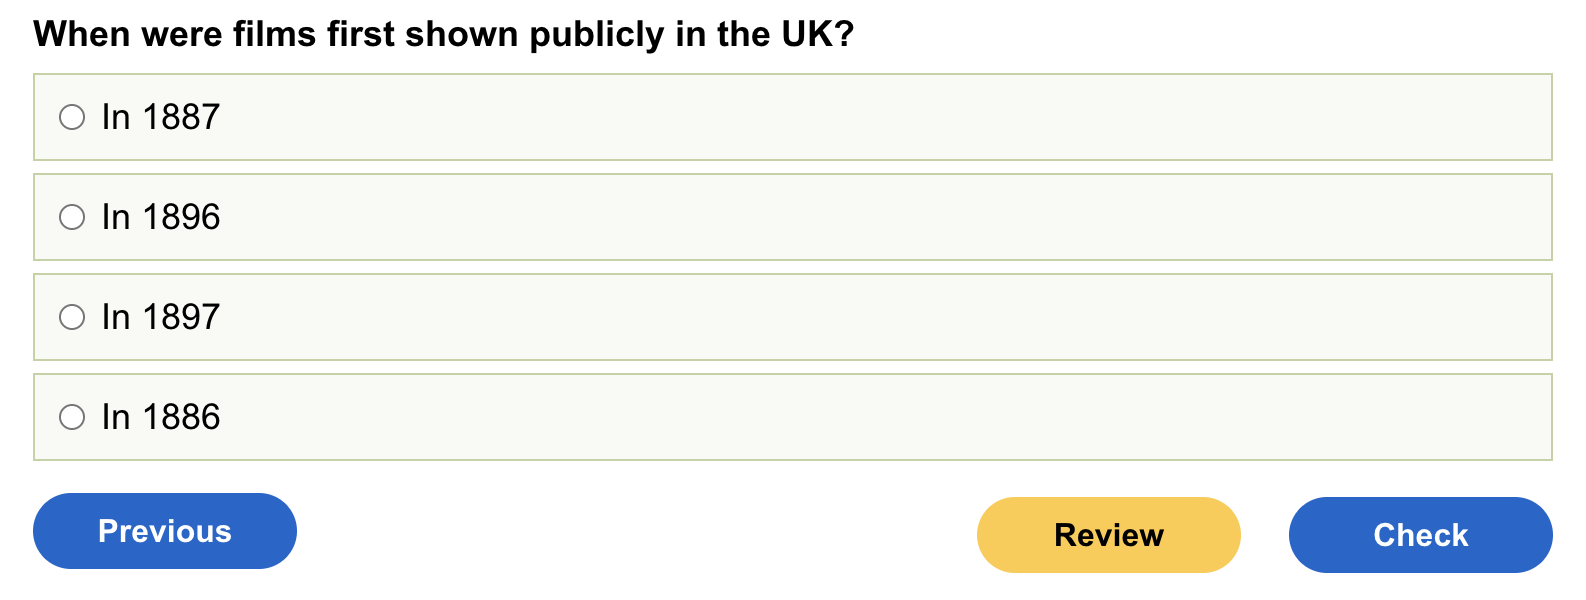The height and width of the screenshot is (600, 1586).
Task: Choose the 'In 1896' radio option
Action: [x=72, y=217]
